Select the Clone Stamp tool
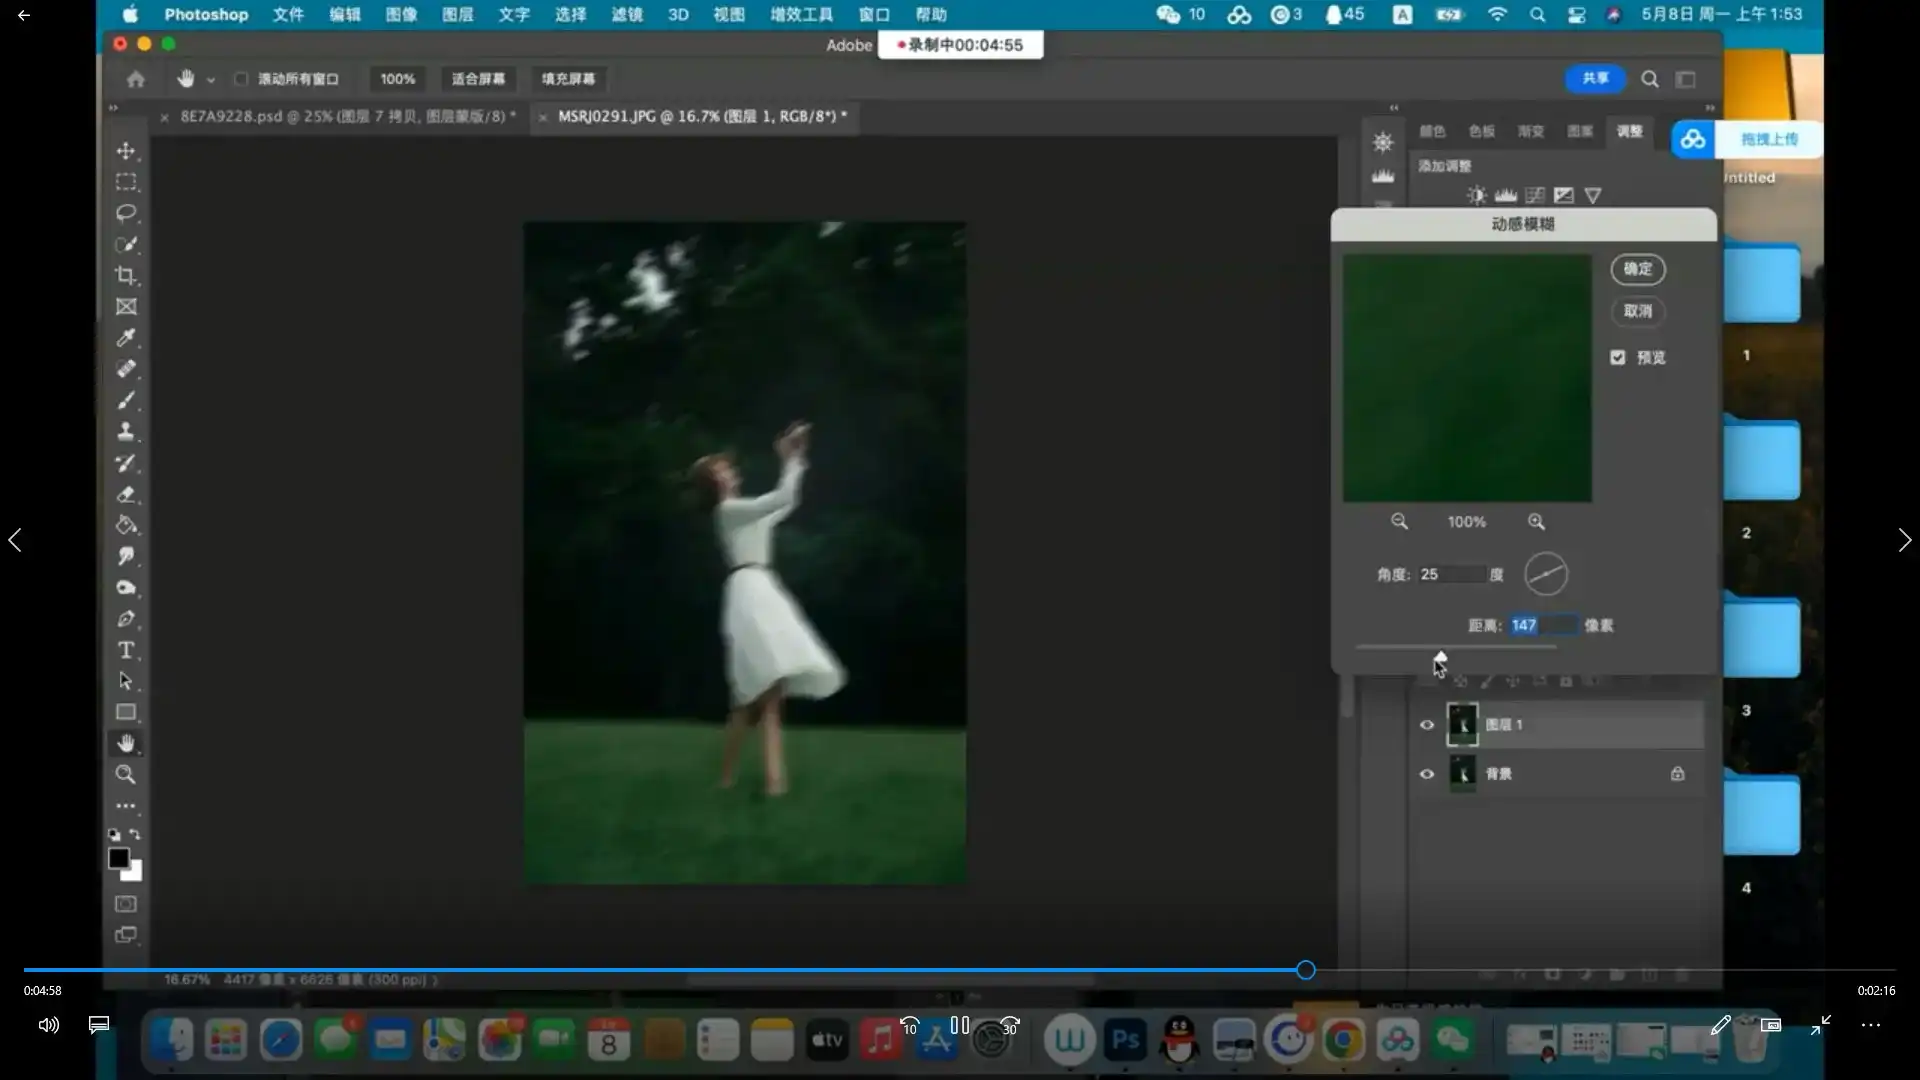The width and height of the screenshot is (1920, 1080). 126,432
